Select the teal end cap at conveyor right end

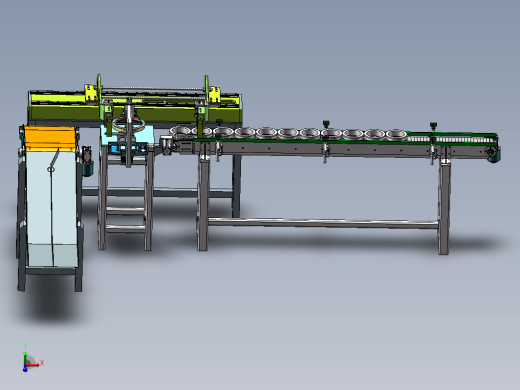coord(494,153)
